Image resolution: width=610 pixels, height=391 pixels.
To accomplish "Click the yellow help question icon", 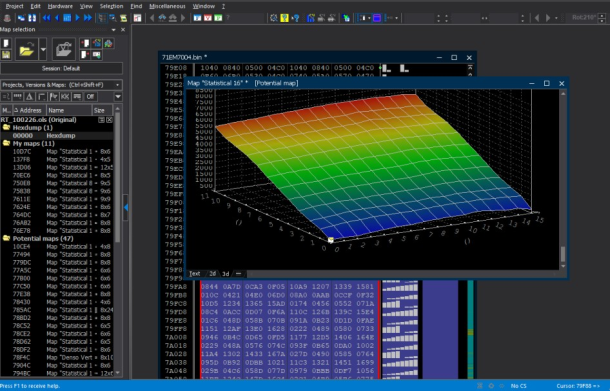I will [284, 18].
